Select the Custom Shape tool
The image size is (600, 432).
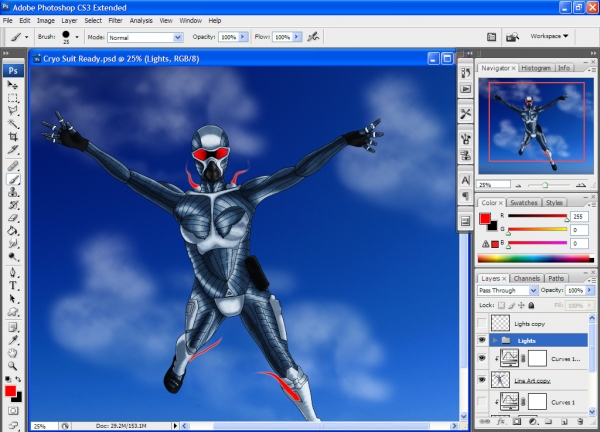tap(13, 311)
